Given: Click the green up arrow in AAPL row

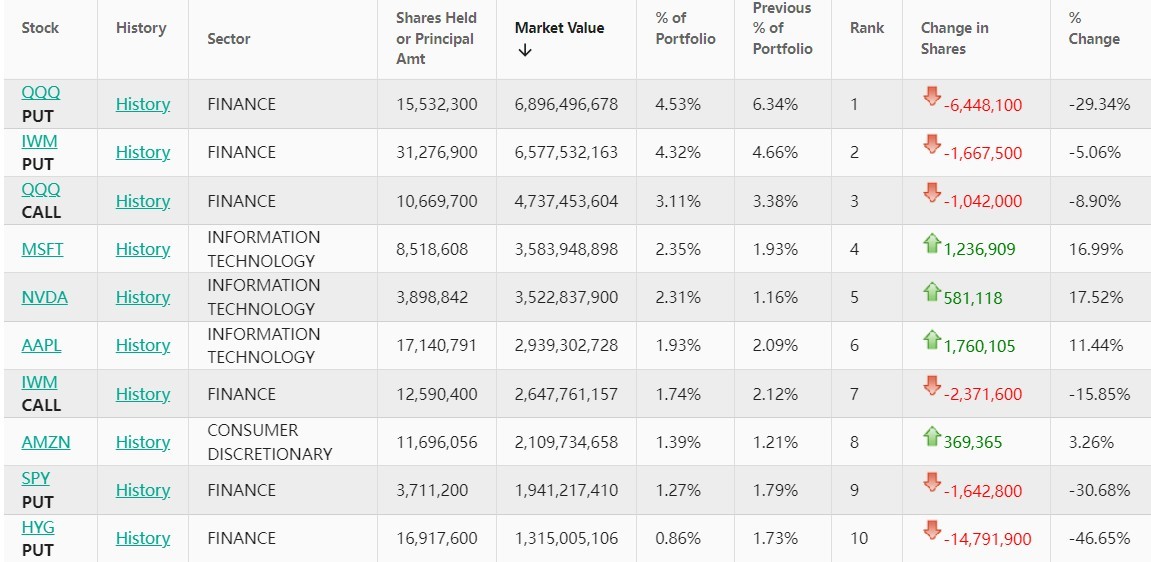Looking at the screenshot, I should tap(932, 339).
